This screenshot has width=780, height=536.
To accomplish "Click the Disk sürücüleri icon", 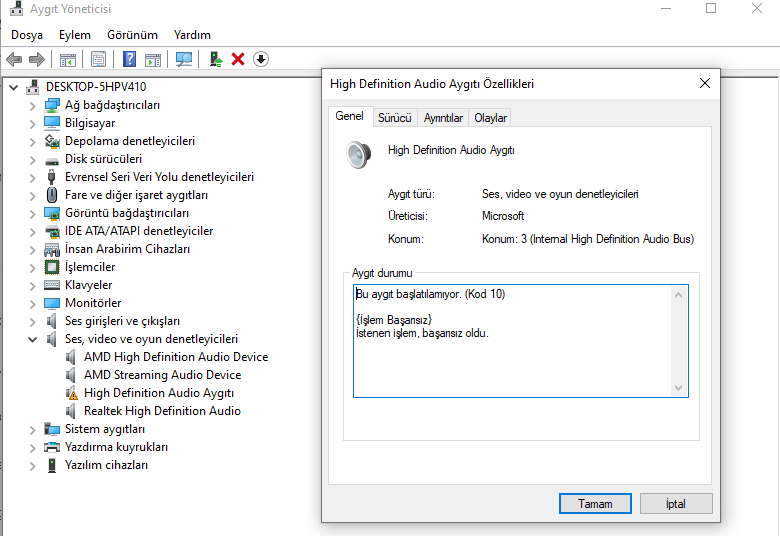I will (52, 160).
